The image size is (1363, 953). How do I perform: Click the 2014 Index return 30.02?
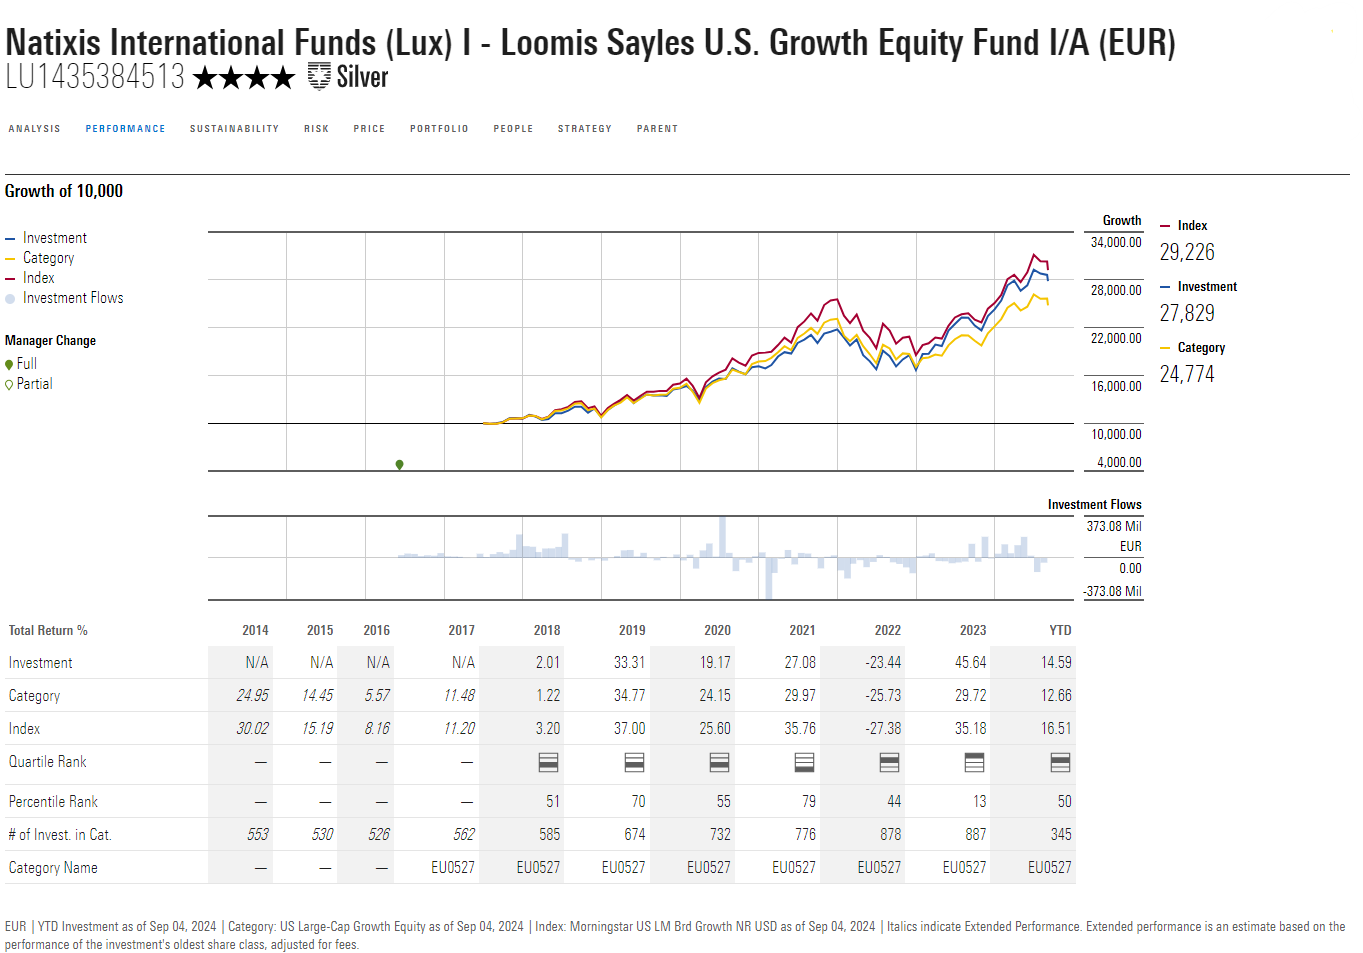pyautogui.click(x=252, y=729)
